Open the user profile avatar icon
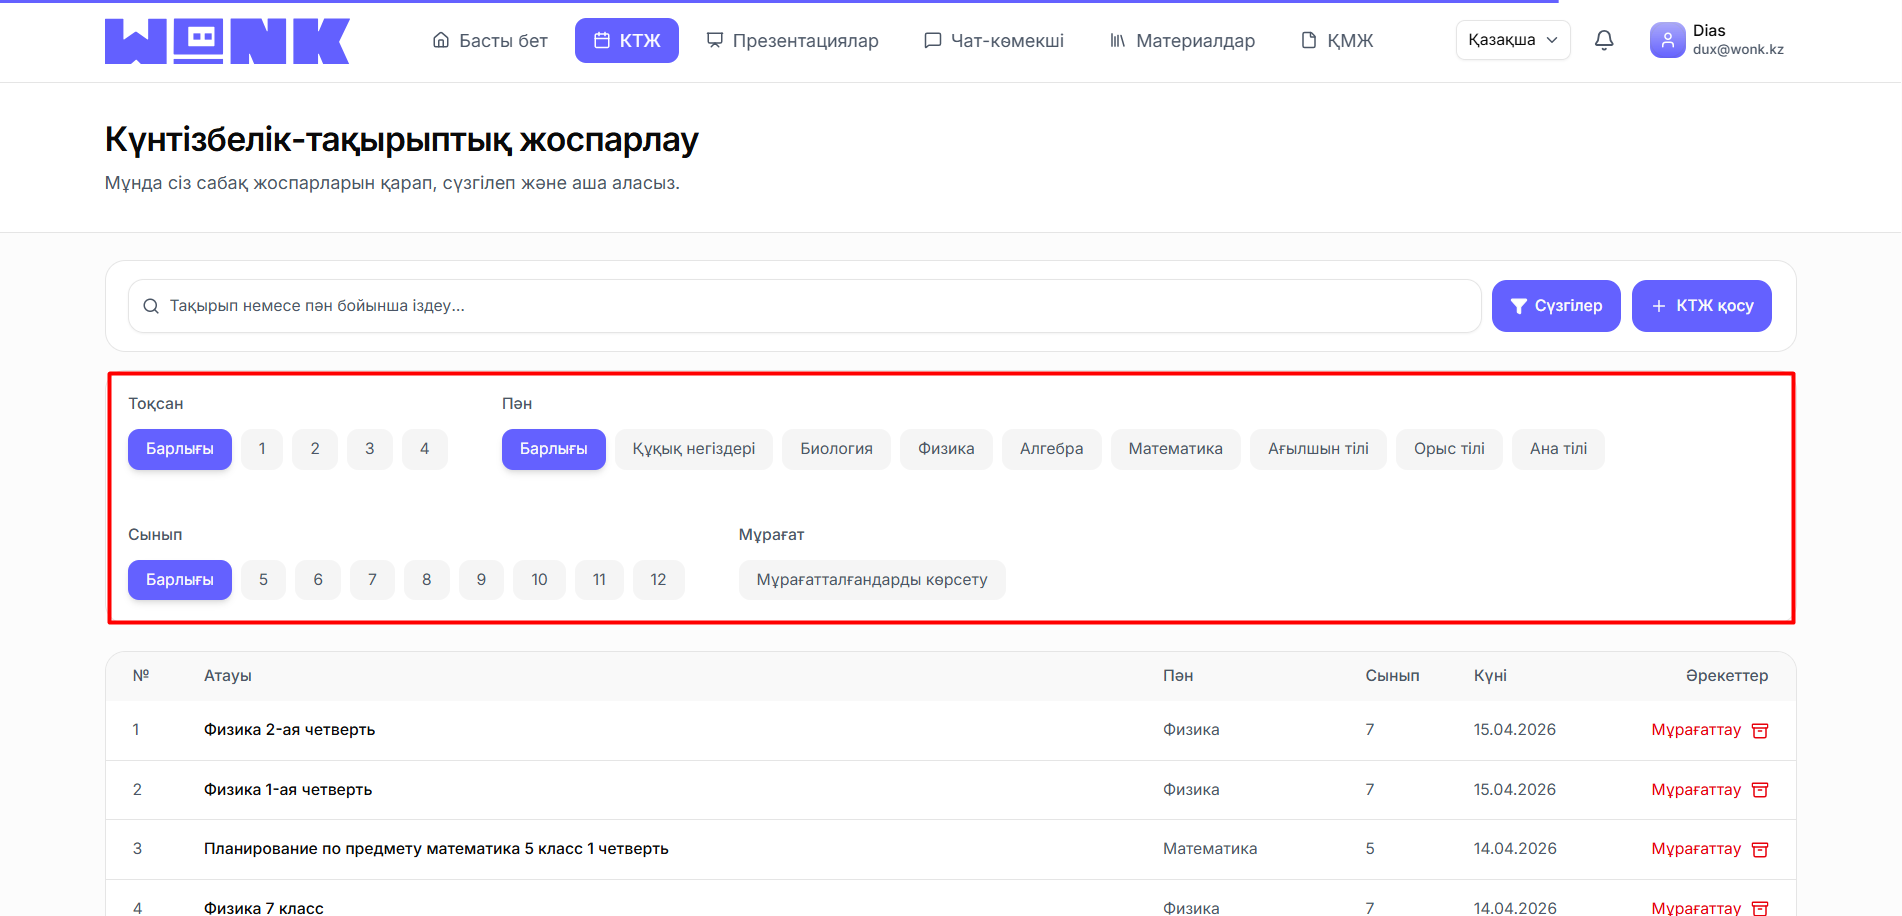The width and height of the screenshot is (1902, 916). [x=1667, y=40]
